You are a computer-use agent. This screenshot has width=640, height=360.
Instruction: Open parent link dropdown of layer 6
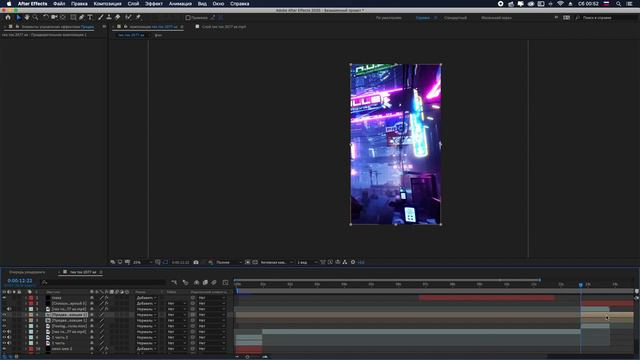212,327
